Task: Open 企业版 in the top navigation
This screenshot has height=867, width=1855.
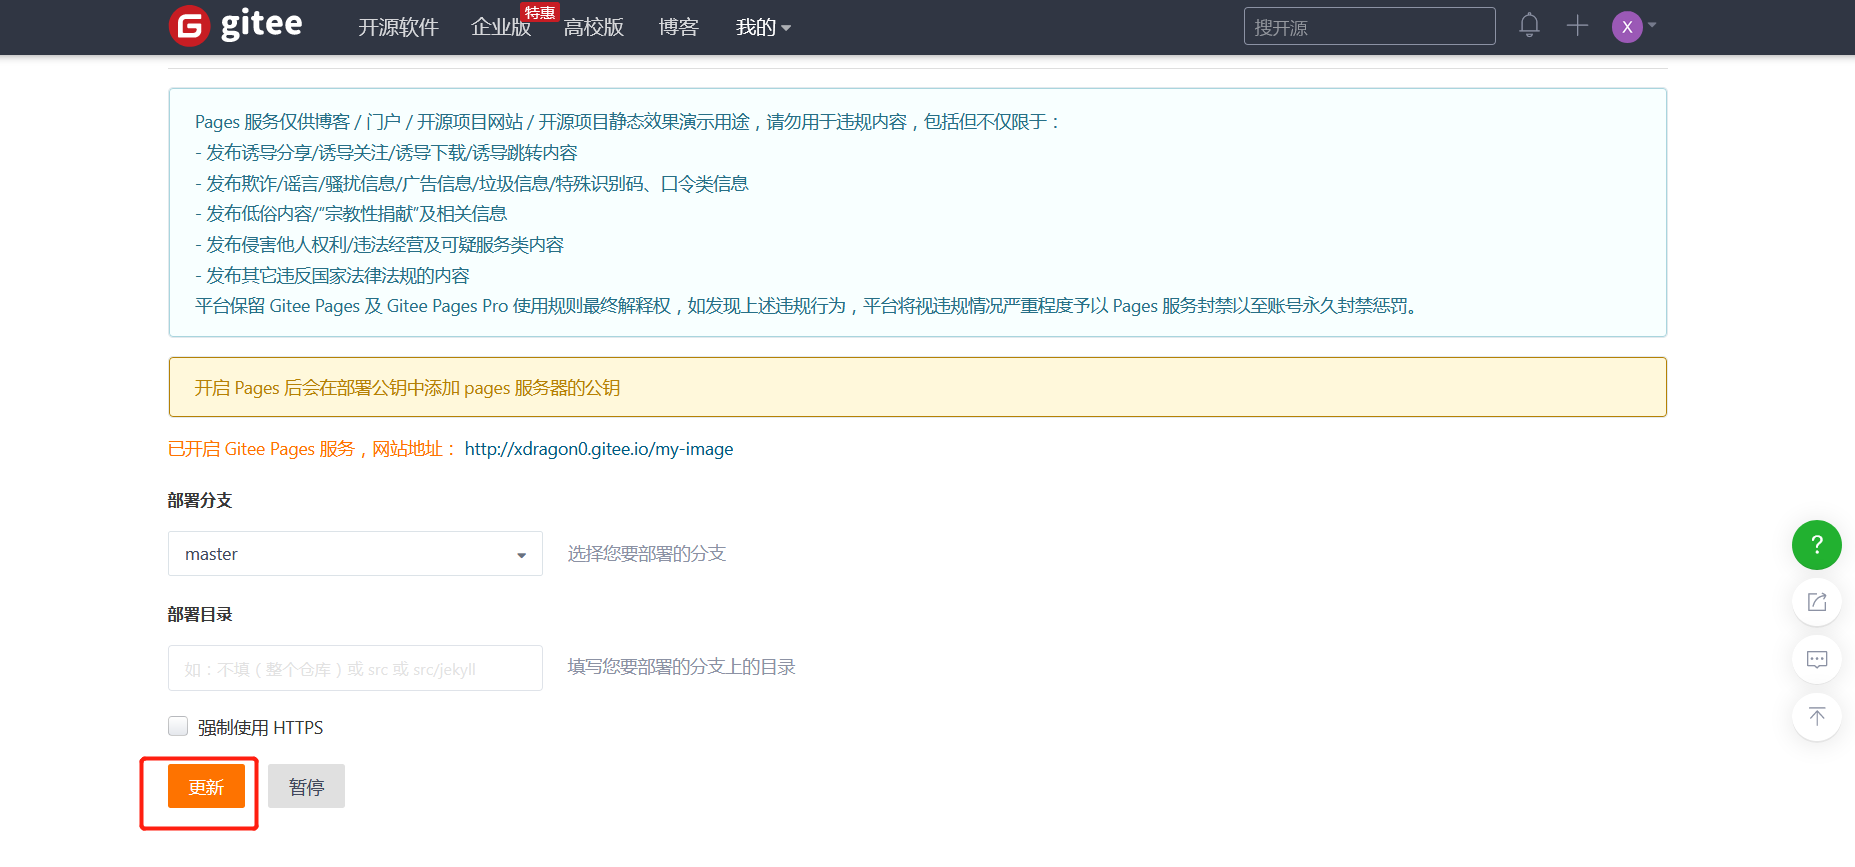Action: tap(501, 27)
